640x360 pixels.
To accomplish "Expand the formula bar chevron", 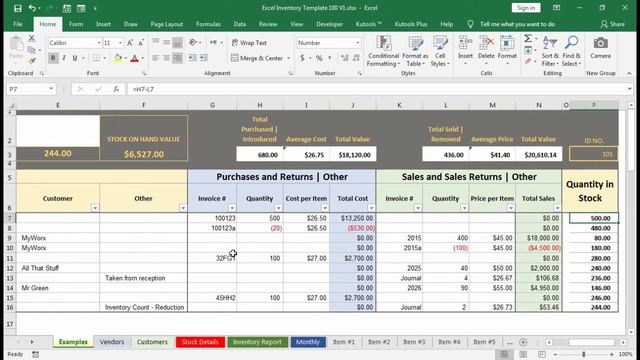I will pos(630,89).
